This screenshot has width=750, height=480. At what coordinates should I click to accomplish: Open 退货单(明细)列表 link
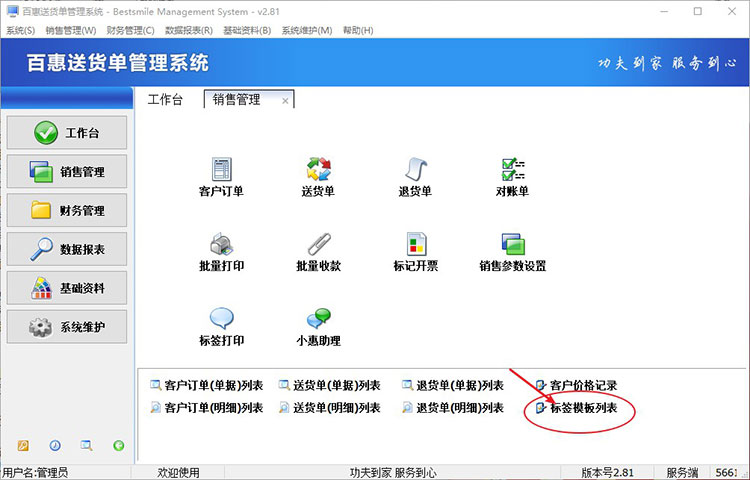point(453,408)
